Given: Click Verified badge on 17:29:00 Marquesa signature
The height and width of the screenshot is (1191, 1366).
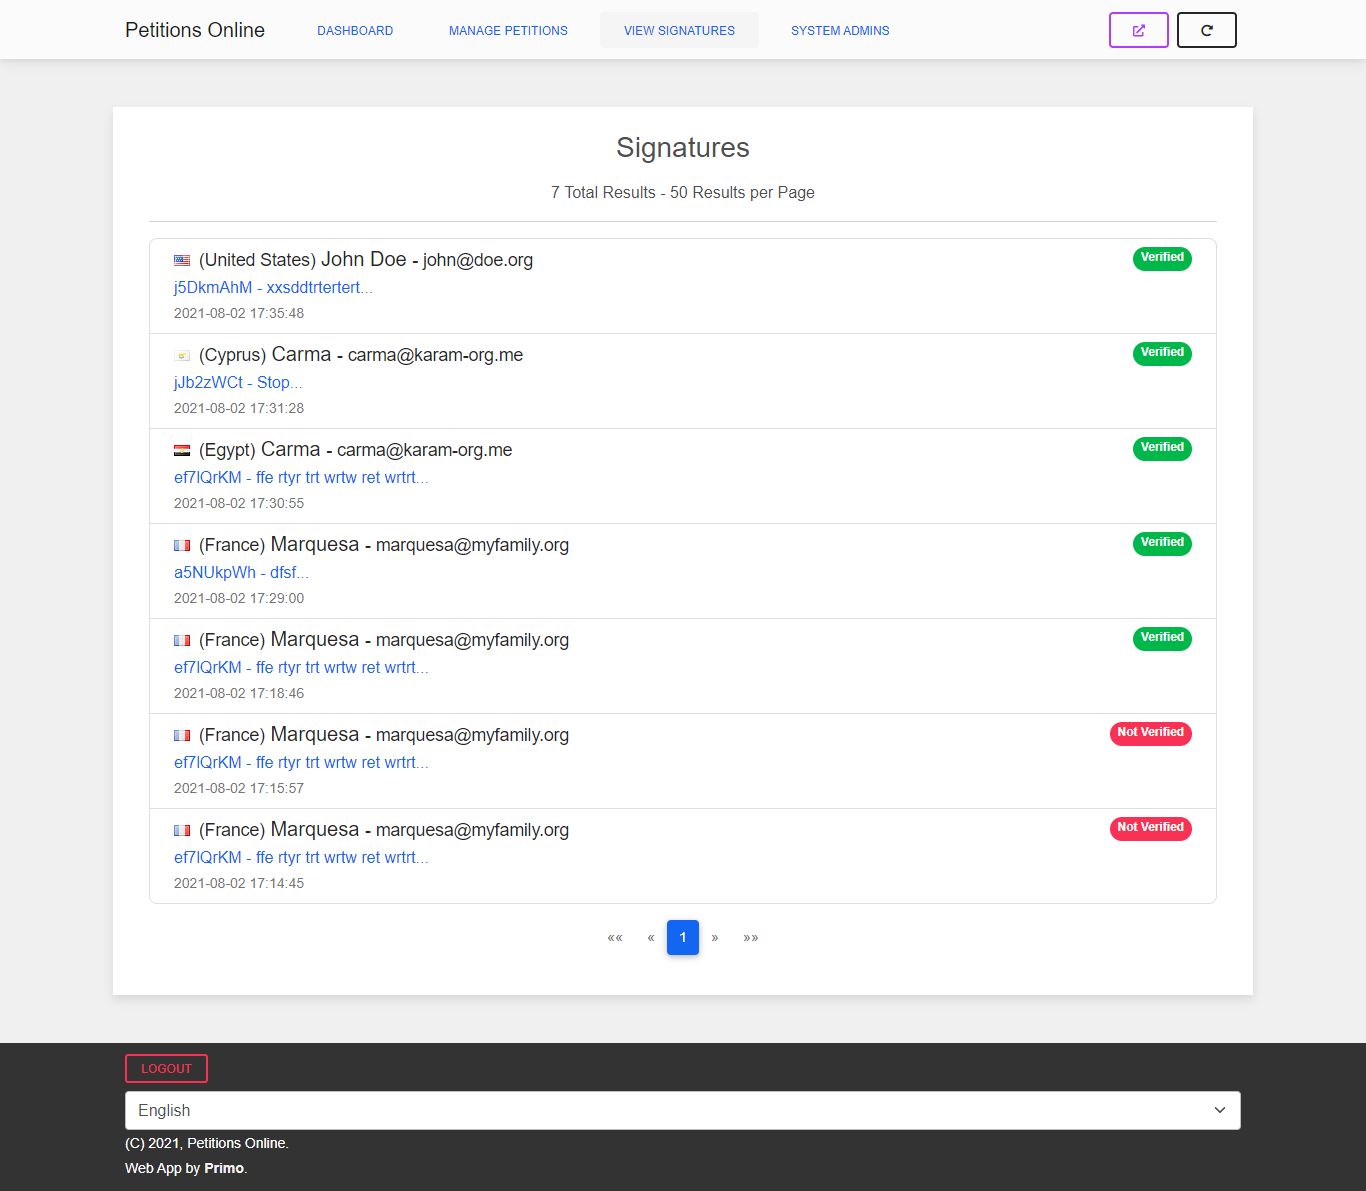Looking at the screenshot, I should (1162, 543).
